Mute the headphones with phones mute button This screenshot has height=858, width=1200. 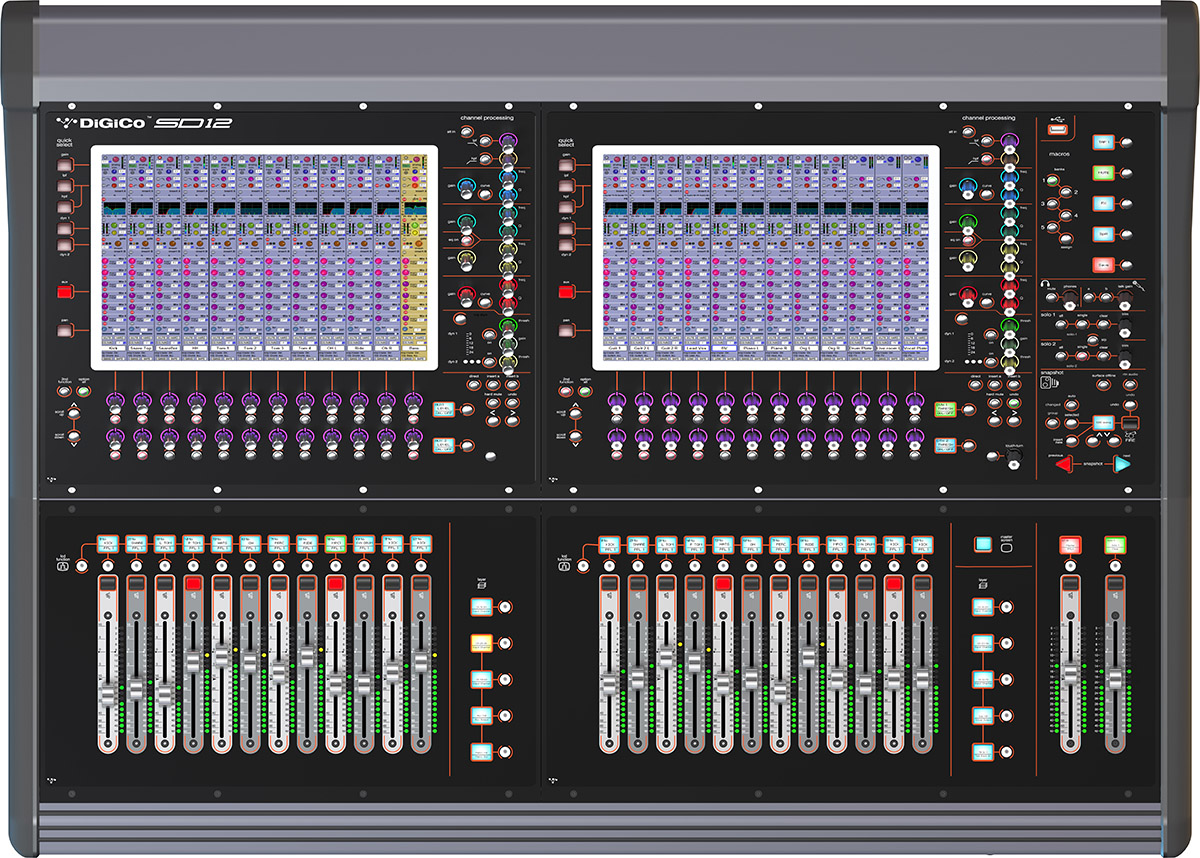pos(1052,298)
